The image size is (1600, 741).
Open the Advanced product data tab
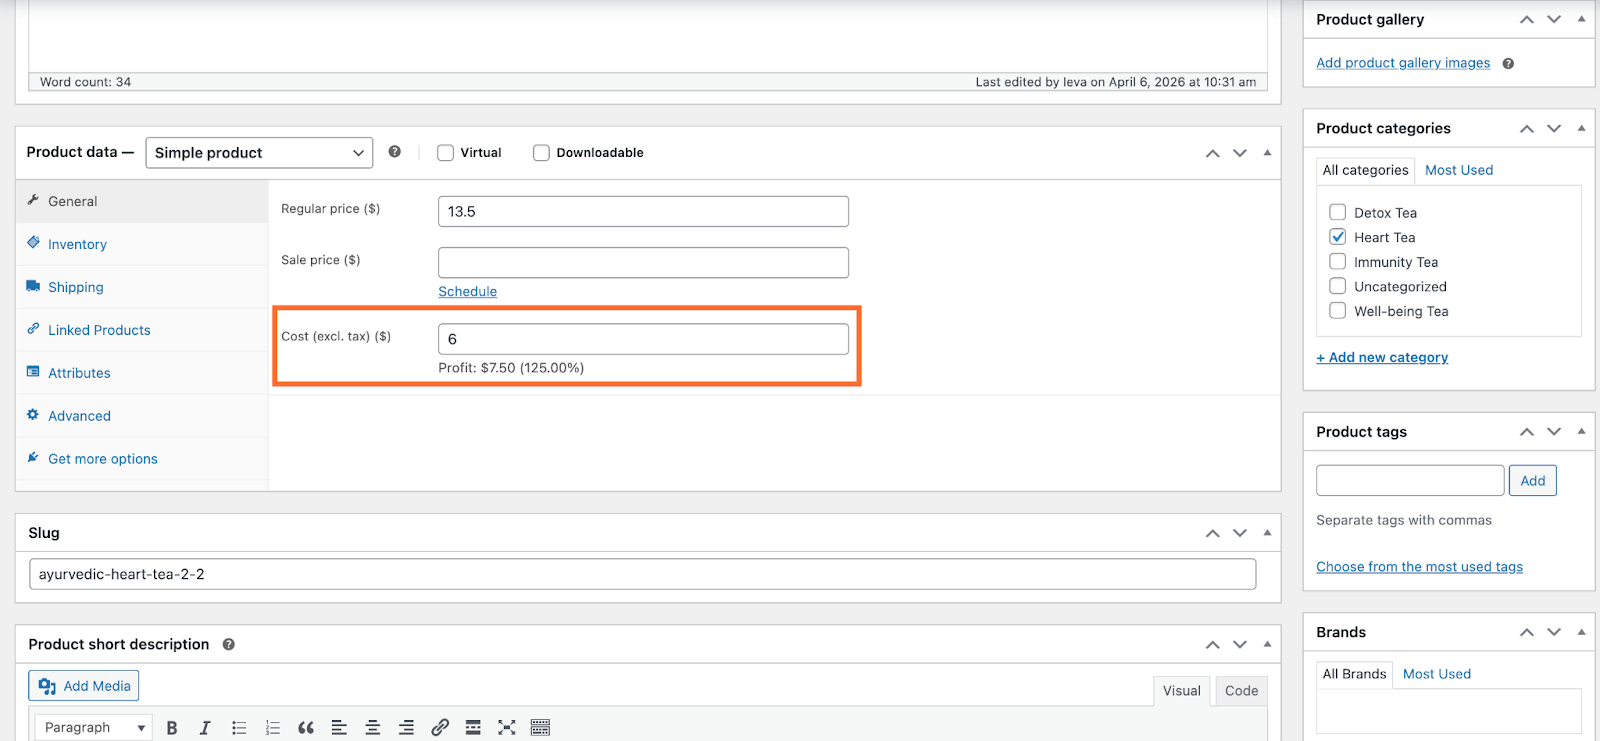tap(142, 416)
